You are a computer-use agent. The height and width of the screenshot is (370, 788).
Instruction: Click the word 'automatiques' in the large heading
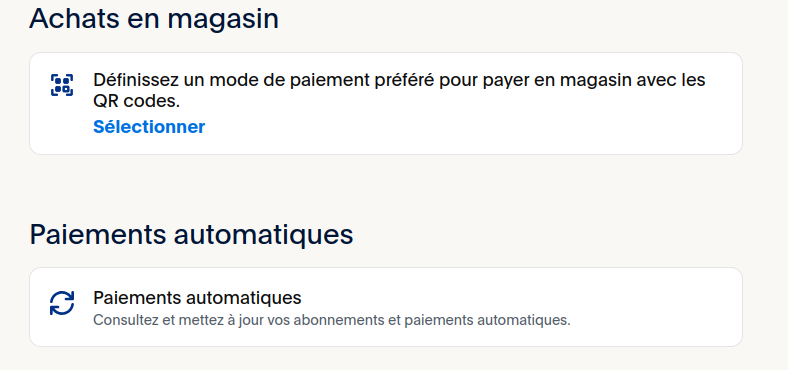tap(263, 234)
